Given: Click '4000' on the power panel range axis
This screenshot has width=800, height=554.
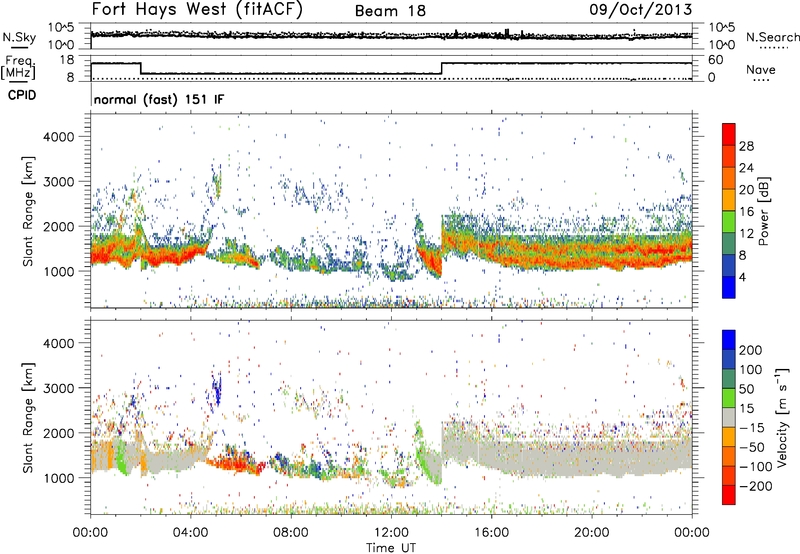Looking at the screenshot, I should click(59, 137).
